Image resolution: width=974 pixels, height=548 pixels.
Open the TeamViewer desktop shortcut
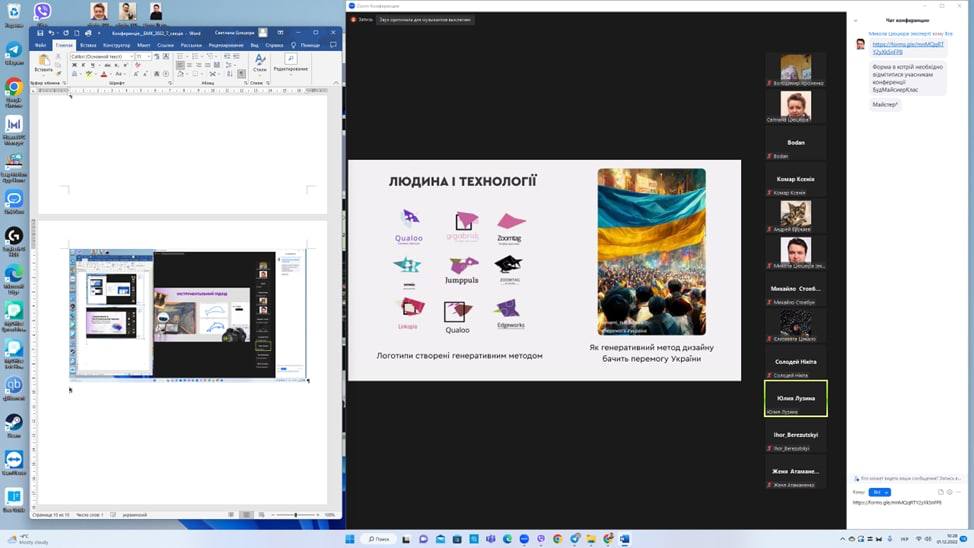[14, 463]
